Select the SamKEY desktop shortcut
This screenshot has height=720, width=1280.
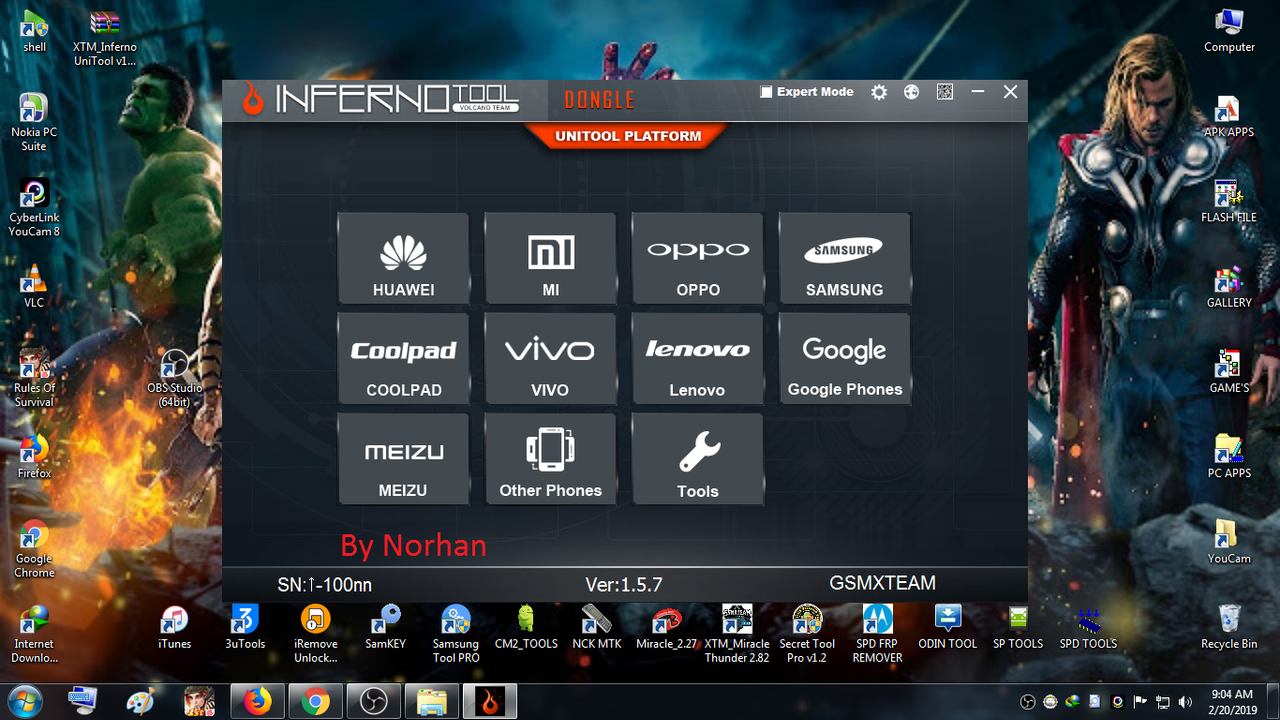[386, 627]
